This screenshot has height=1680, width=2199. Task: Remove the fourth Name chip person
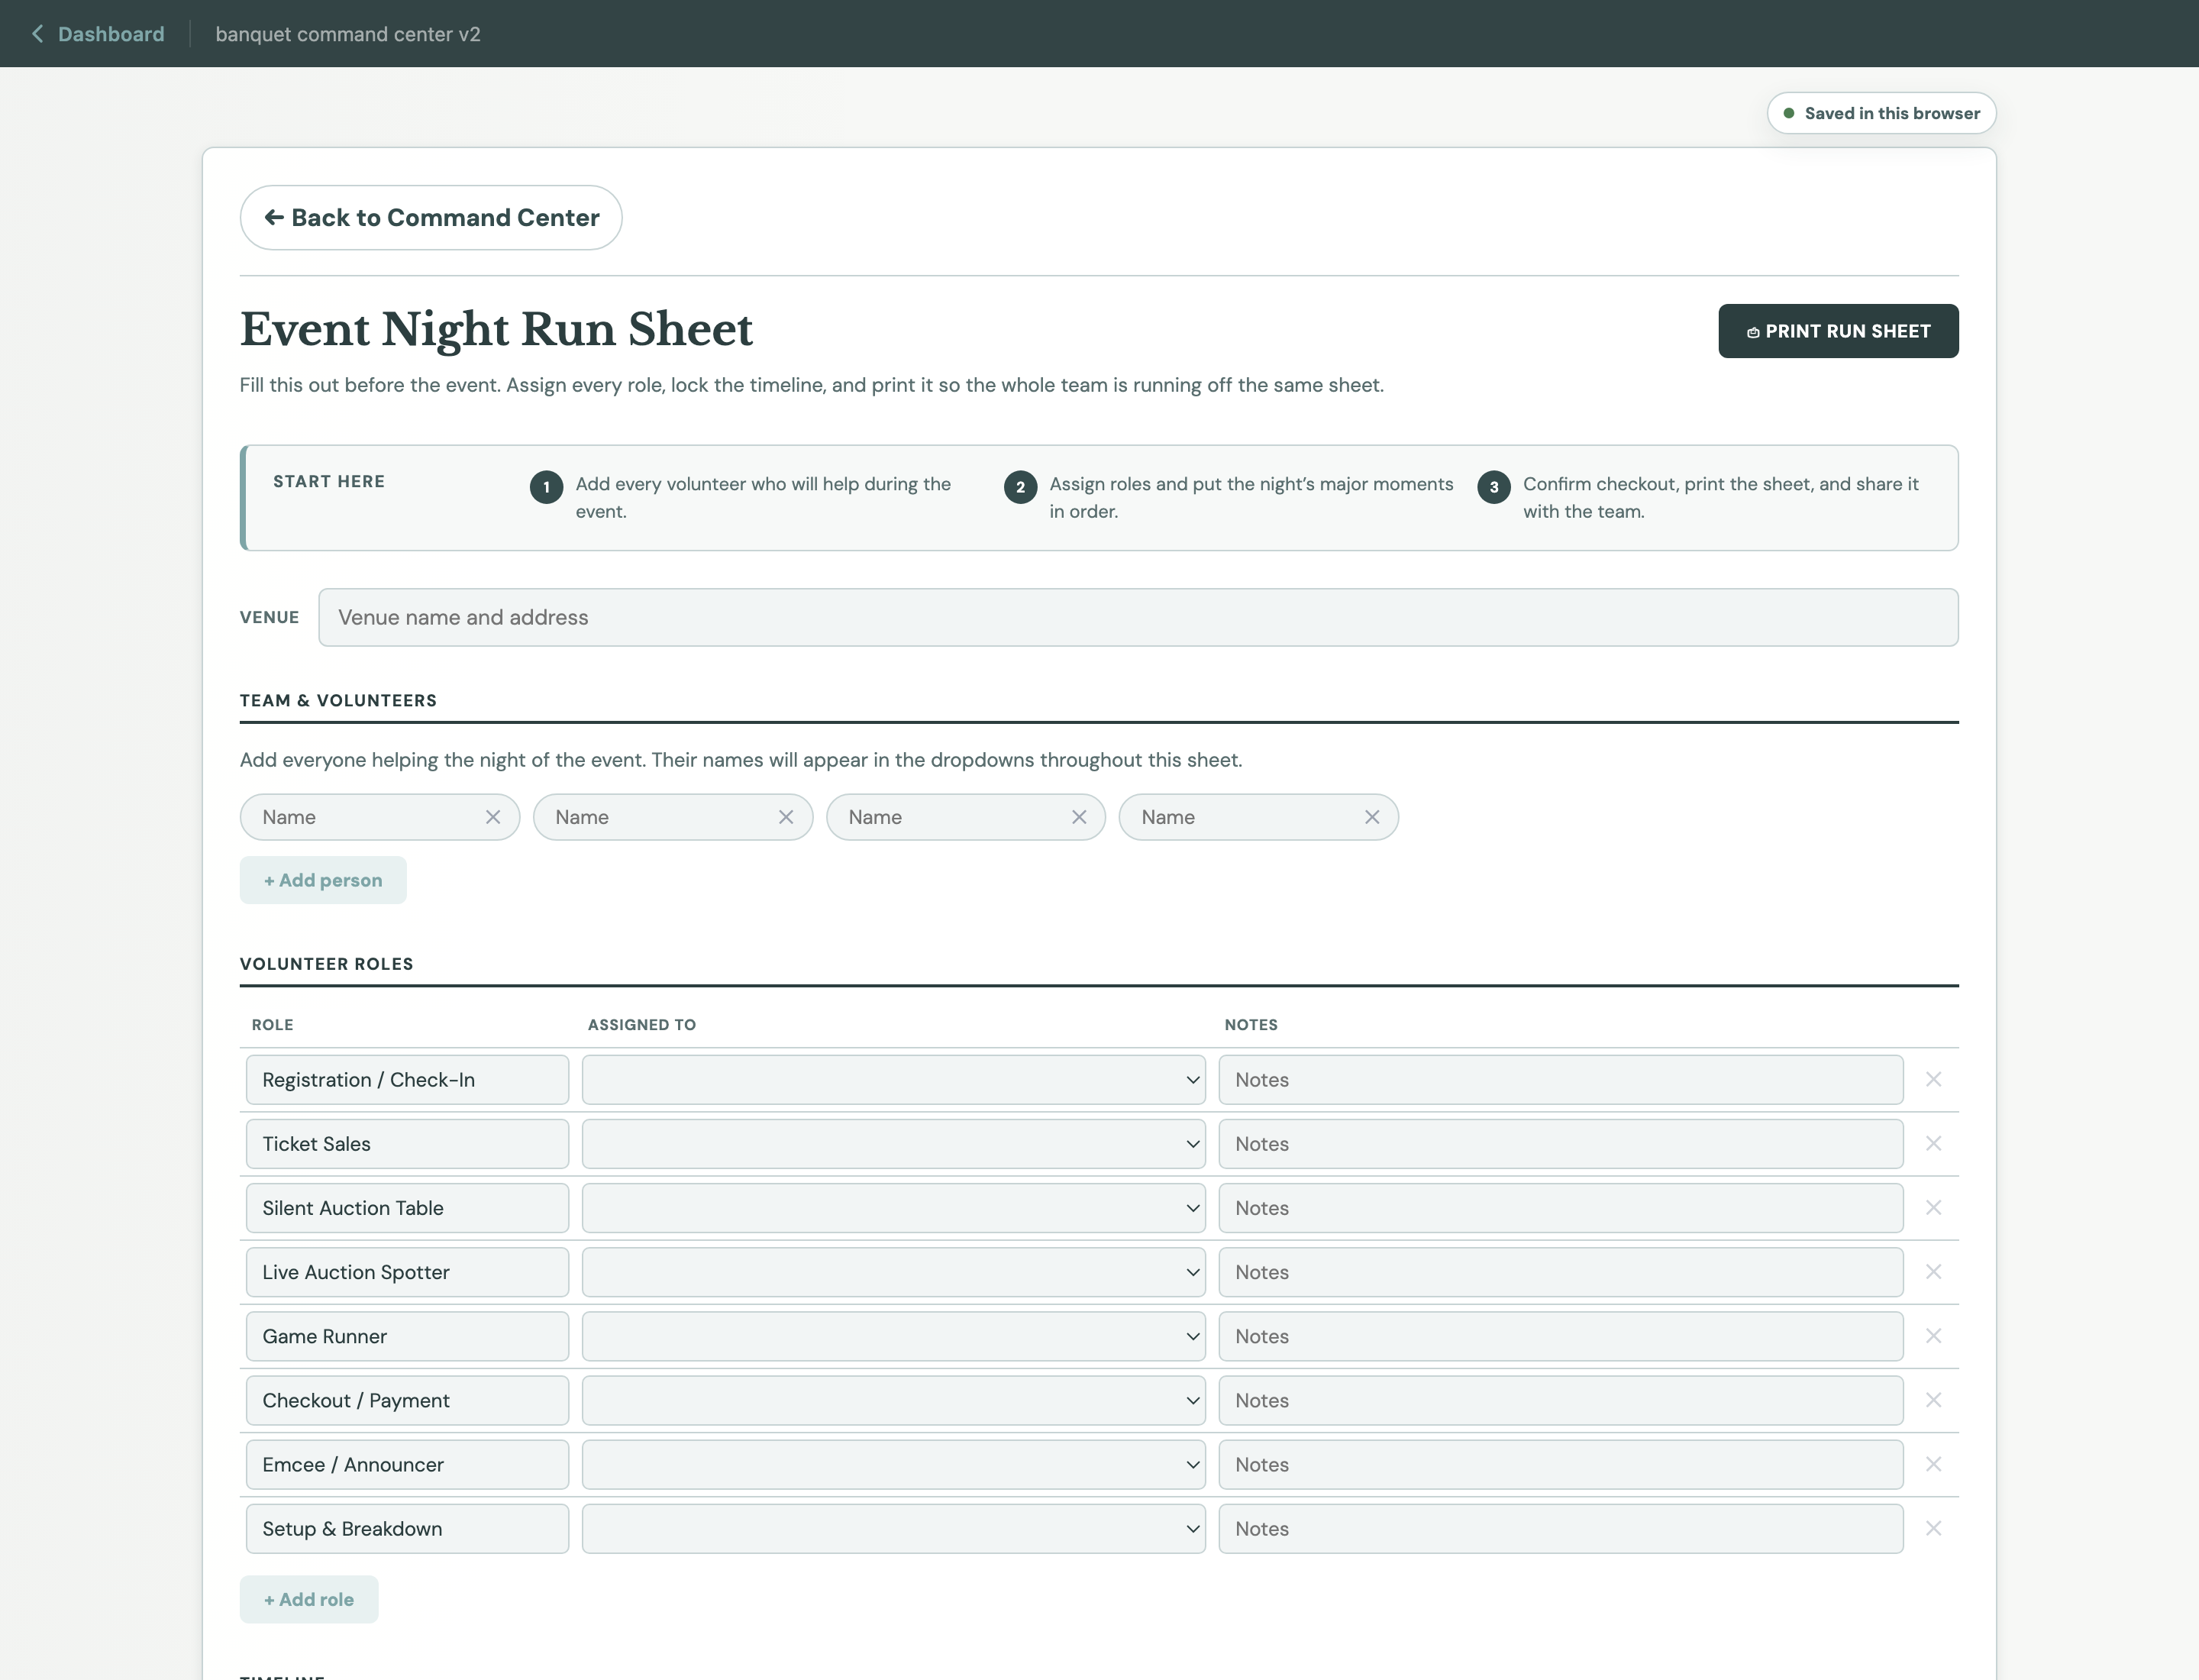(1372, 817)
